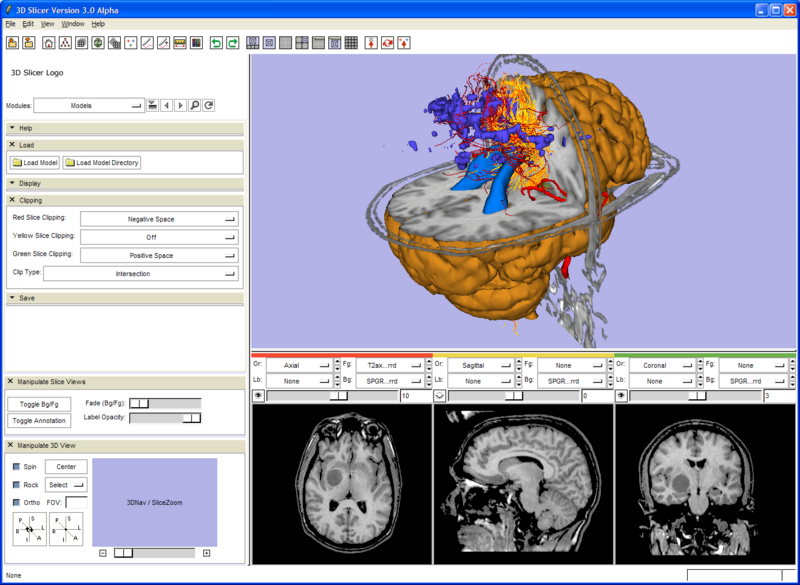This screenshot has width=800, height=585.
Task: Turn on Ortho projection
Action: (x=16, y=503)
